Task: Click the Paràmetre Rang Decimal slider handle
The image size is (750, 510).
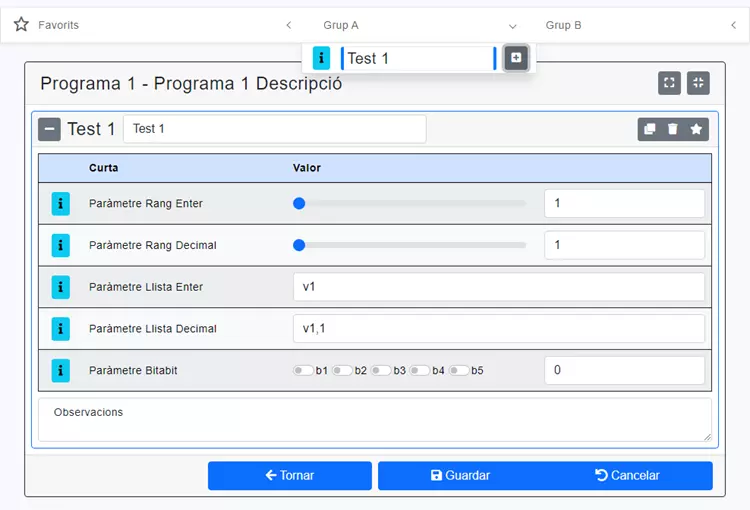Action: tap(299, 245)
